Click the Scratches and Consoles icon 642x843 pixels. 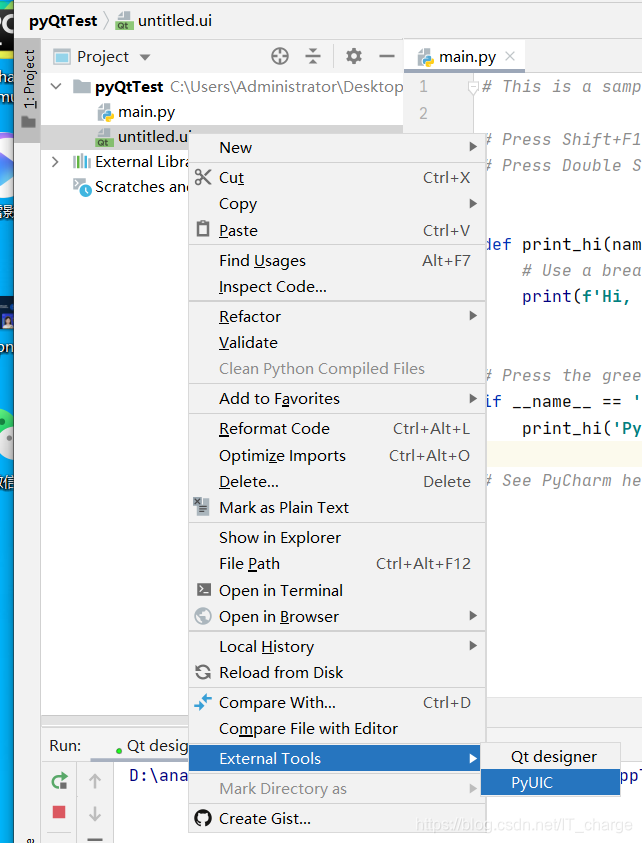click(82, 187)
